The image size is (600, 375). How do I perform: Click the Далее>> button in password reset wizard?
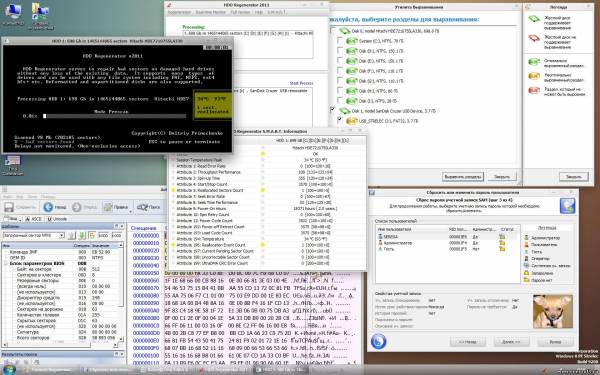pos(511,341)
